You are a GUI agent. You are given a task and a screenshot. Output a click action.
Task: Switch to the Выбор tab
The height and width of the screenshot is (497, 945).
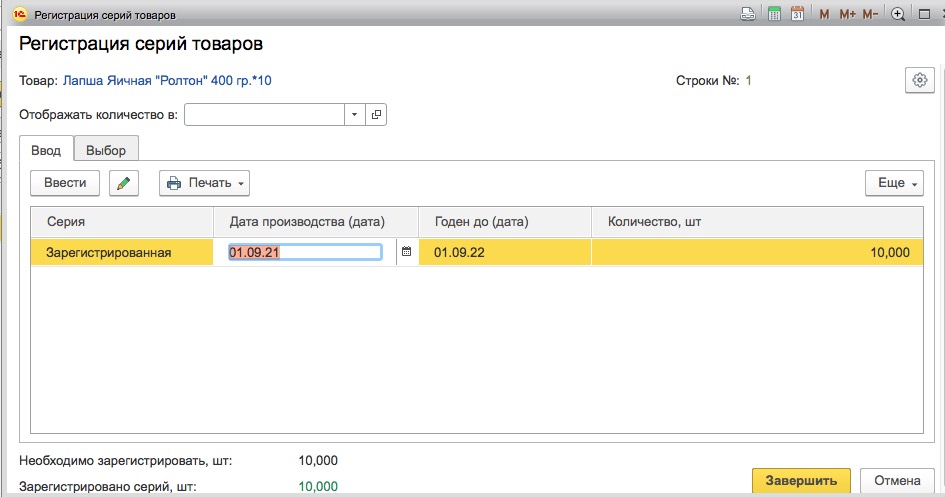106,150
